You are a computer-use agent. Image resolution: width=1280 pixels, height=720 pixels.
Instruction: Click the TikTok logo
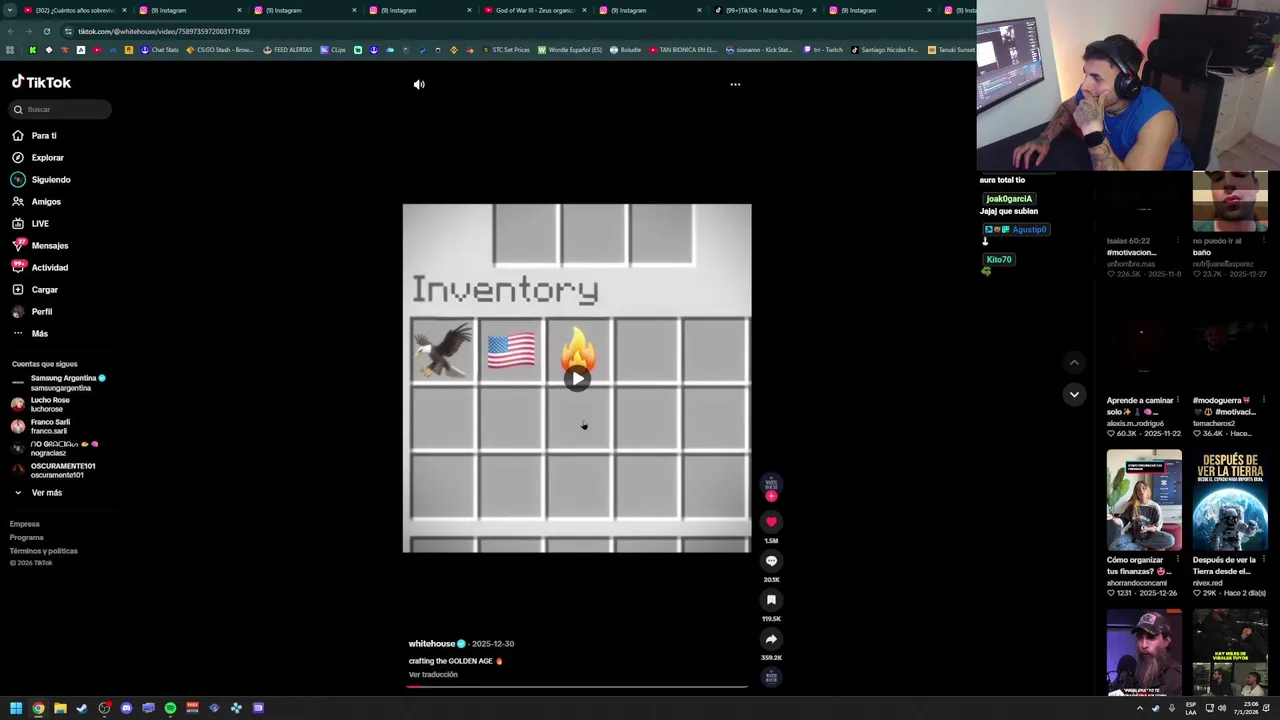click(x=41, y=82)
